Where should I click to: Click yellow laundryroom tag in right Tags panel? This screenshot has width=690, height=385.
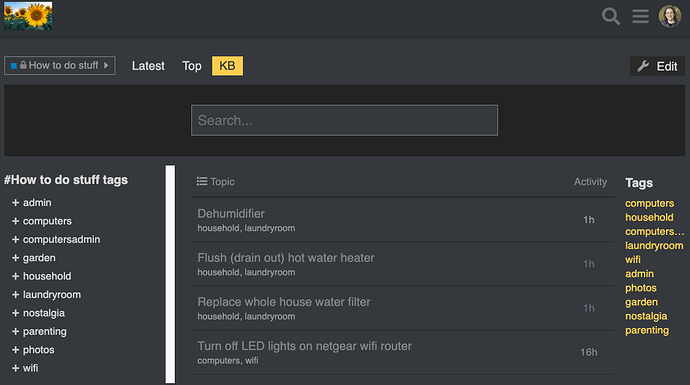click(654, 246)
